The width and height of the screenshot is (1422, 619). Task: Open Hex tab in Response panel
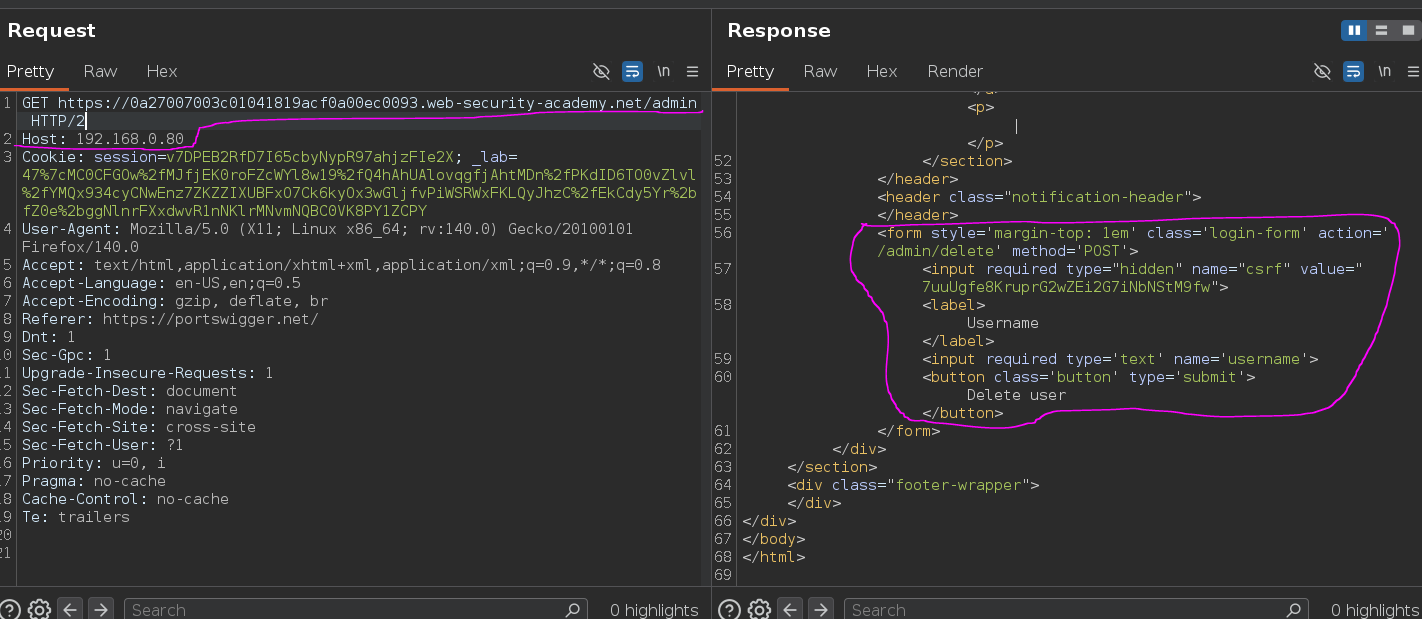coord(882,71)
